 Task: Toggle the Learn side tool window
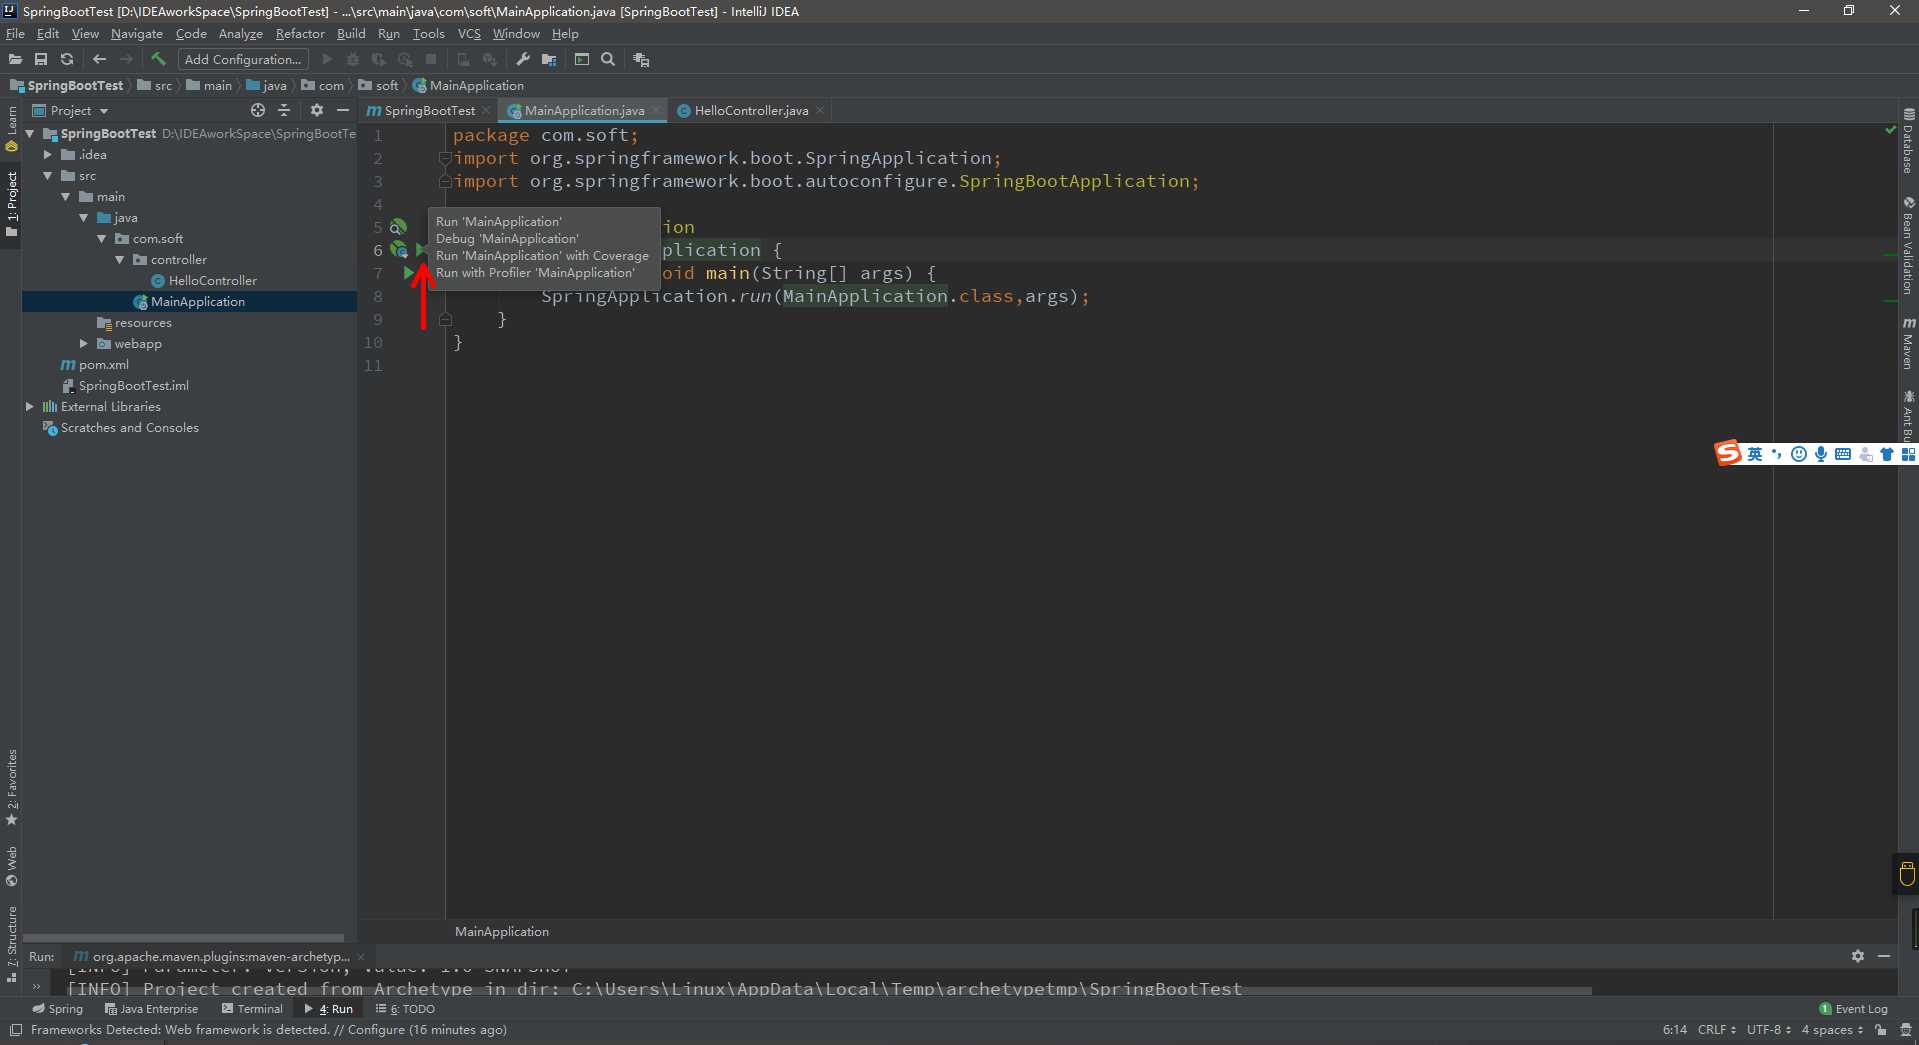[11, 128]
